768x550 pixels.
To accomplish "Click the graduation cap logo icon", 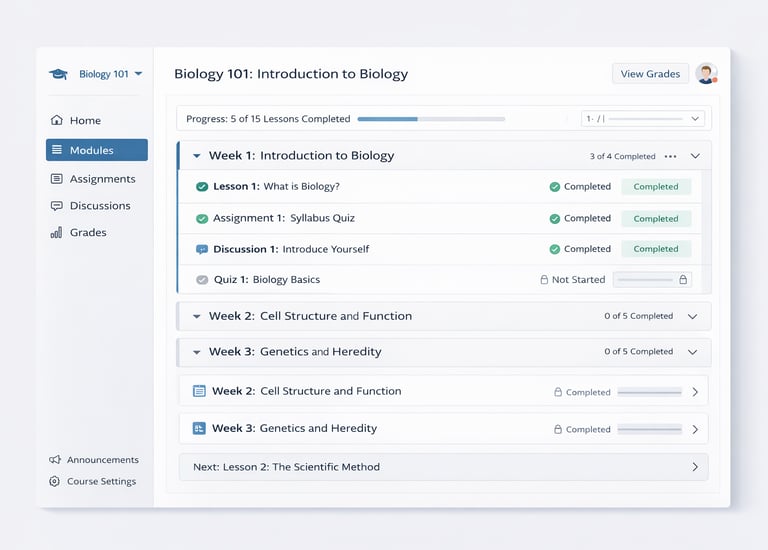I will click(x=58, y=74).
